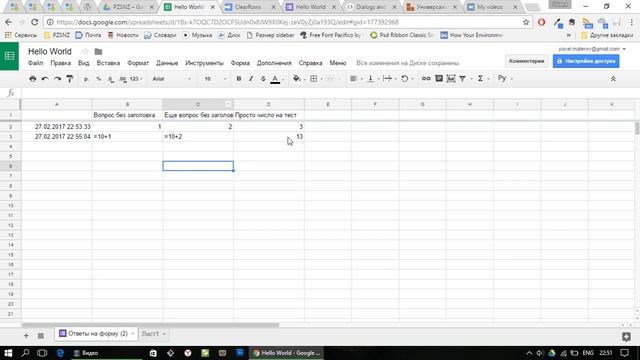Increase decimal places
This screenshot has width=640, height=360.
click(x=122, y=79)
